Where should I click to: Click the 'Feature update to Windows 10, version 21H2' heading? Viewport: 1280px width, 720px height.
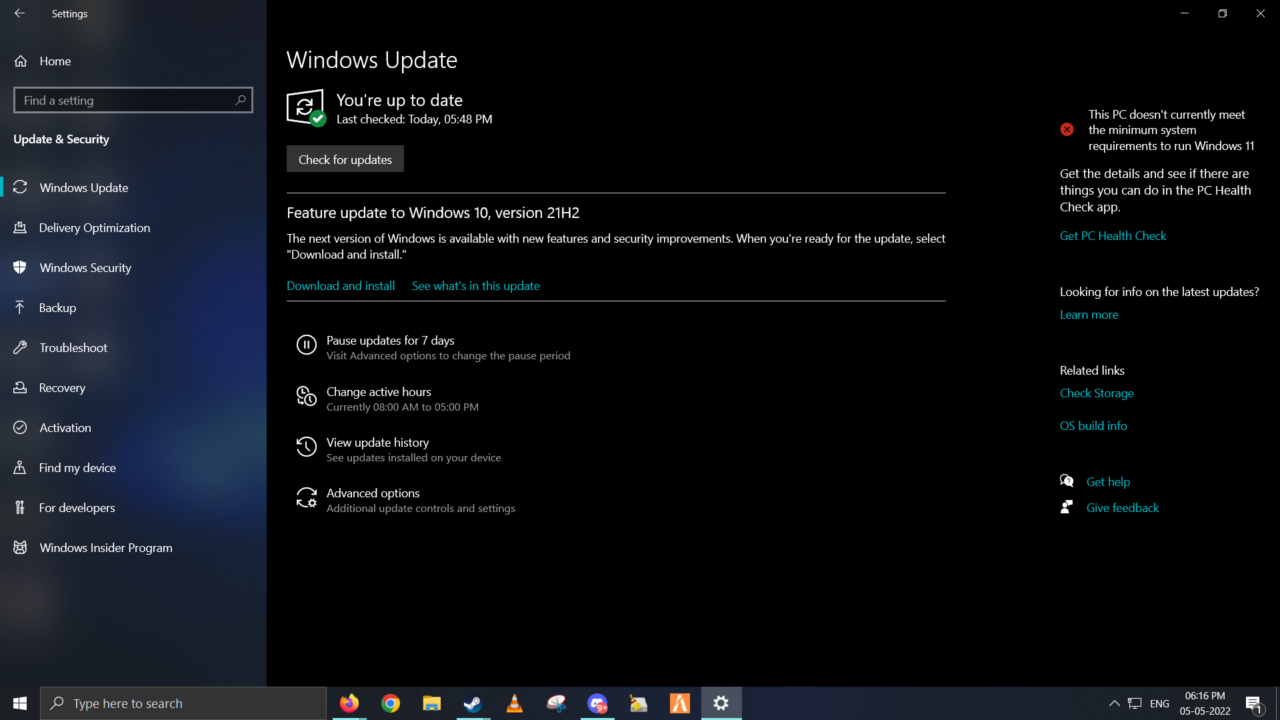433,213
